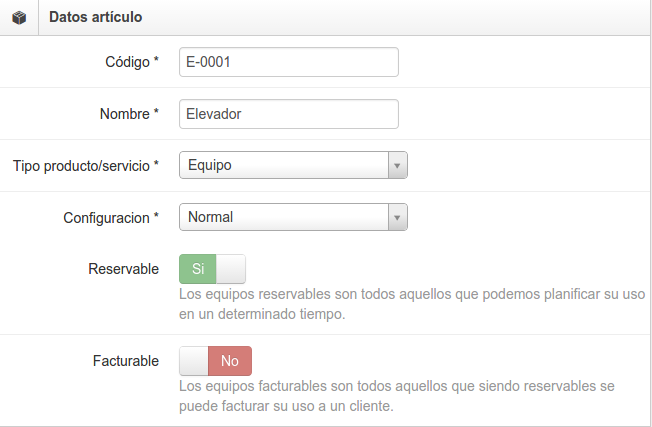Image resolution: width=652 pixels, height=427 pixels.
Task: Click the Facturable help description text
Action: tap(397, 396)
